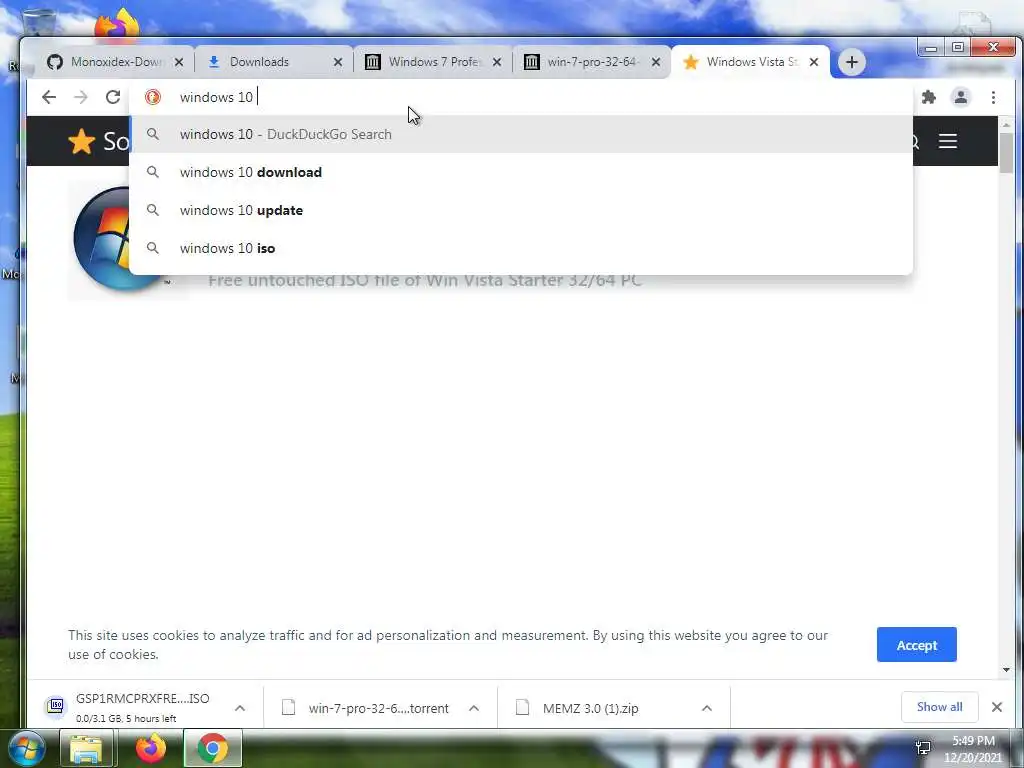Close the Downloads tab
1024x768 pixels.
338,62
